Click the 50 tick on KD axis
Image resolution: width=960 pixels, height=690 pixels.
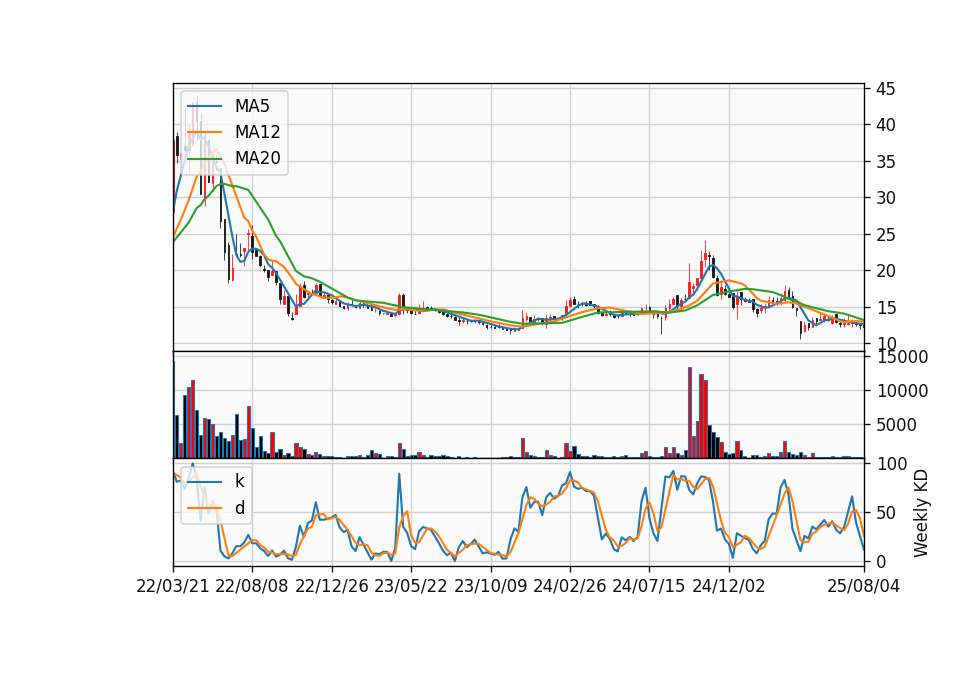pos(886,512)
